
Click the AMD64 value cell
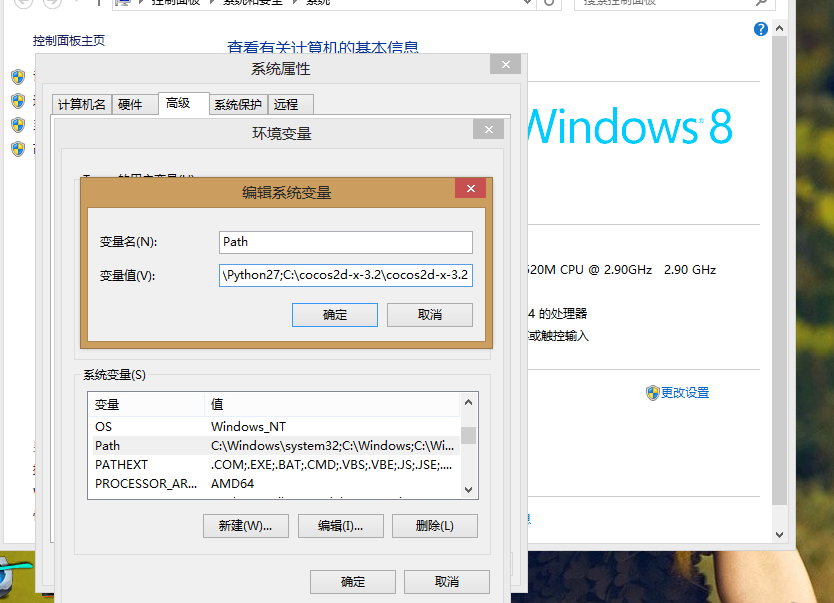pyautogui.click(x=232, y=484)
